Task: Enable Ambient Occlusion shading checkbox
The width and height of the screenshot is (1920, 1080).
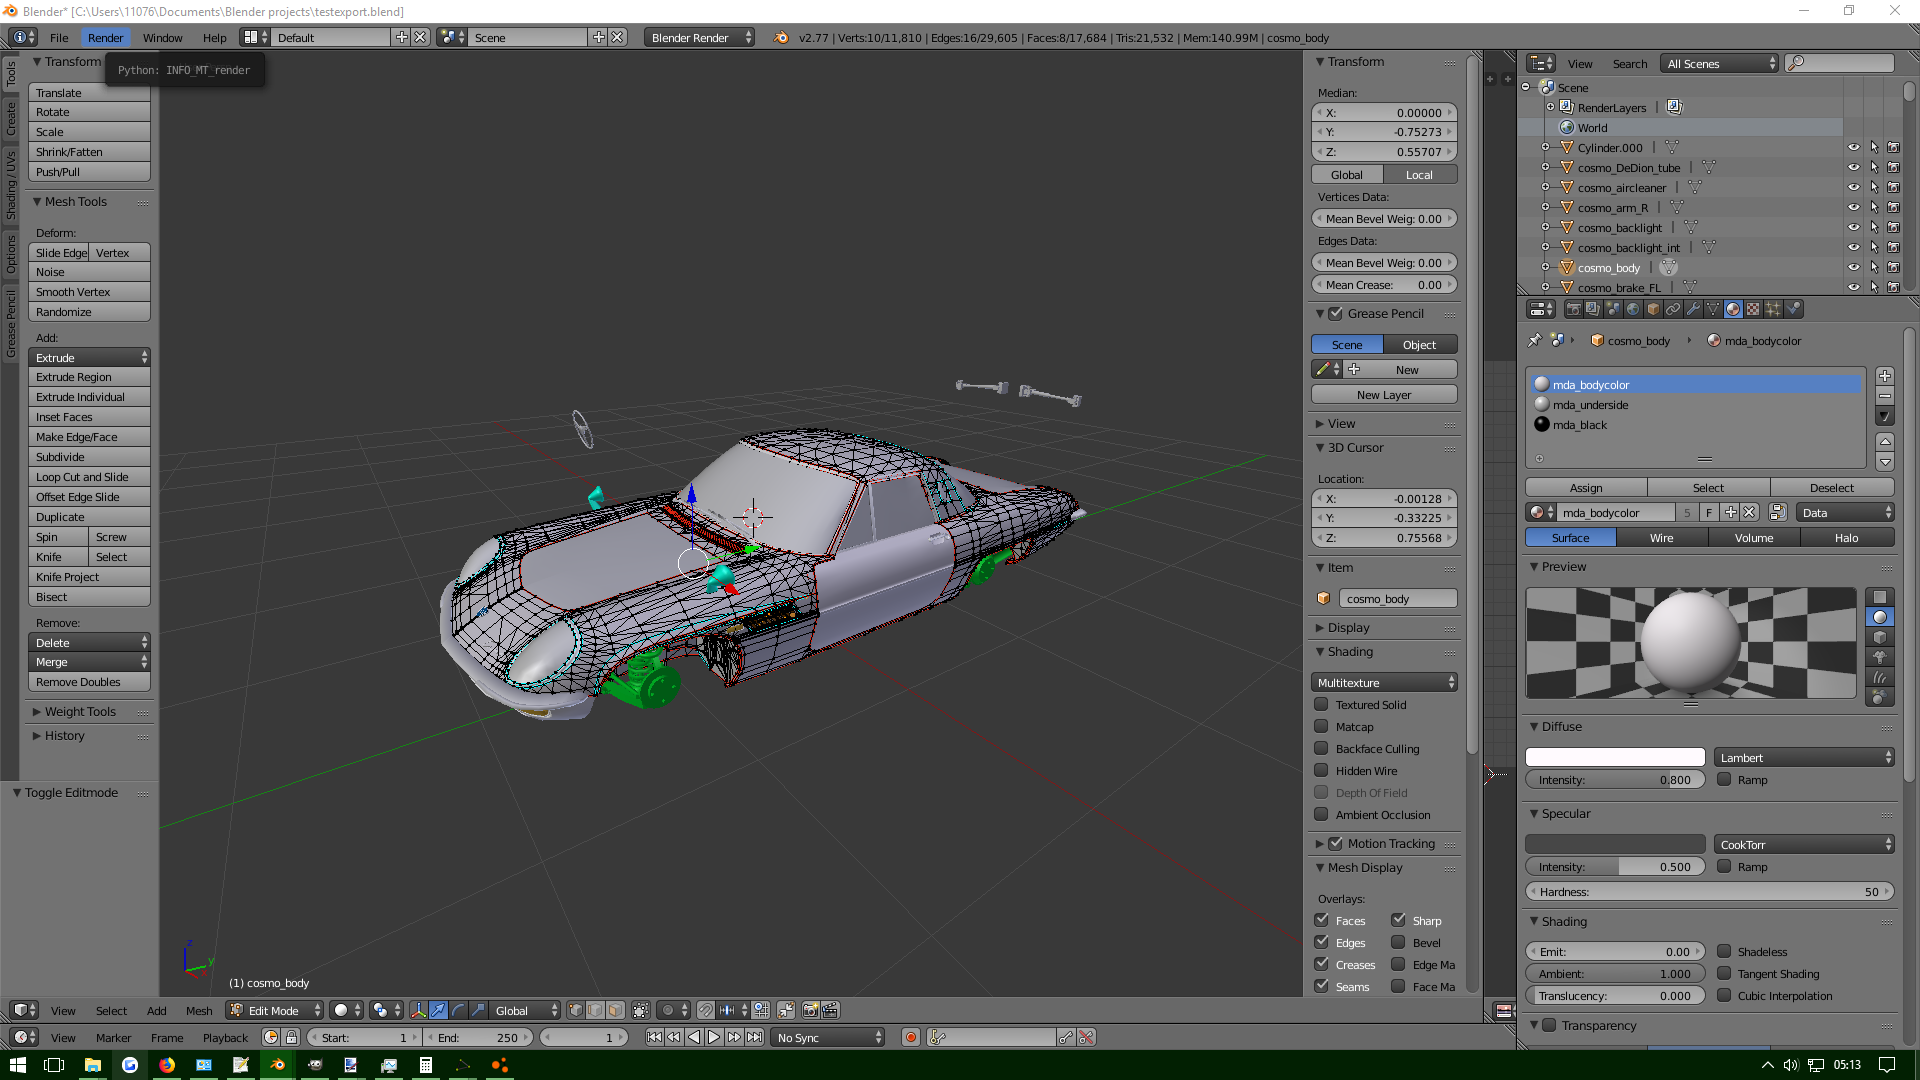Action: (x=1321, y=814)
